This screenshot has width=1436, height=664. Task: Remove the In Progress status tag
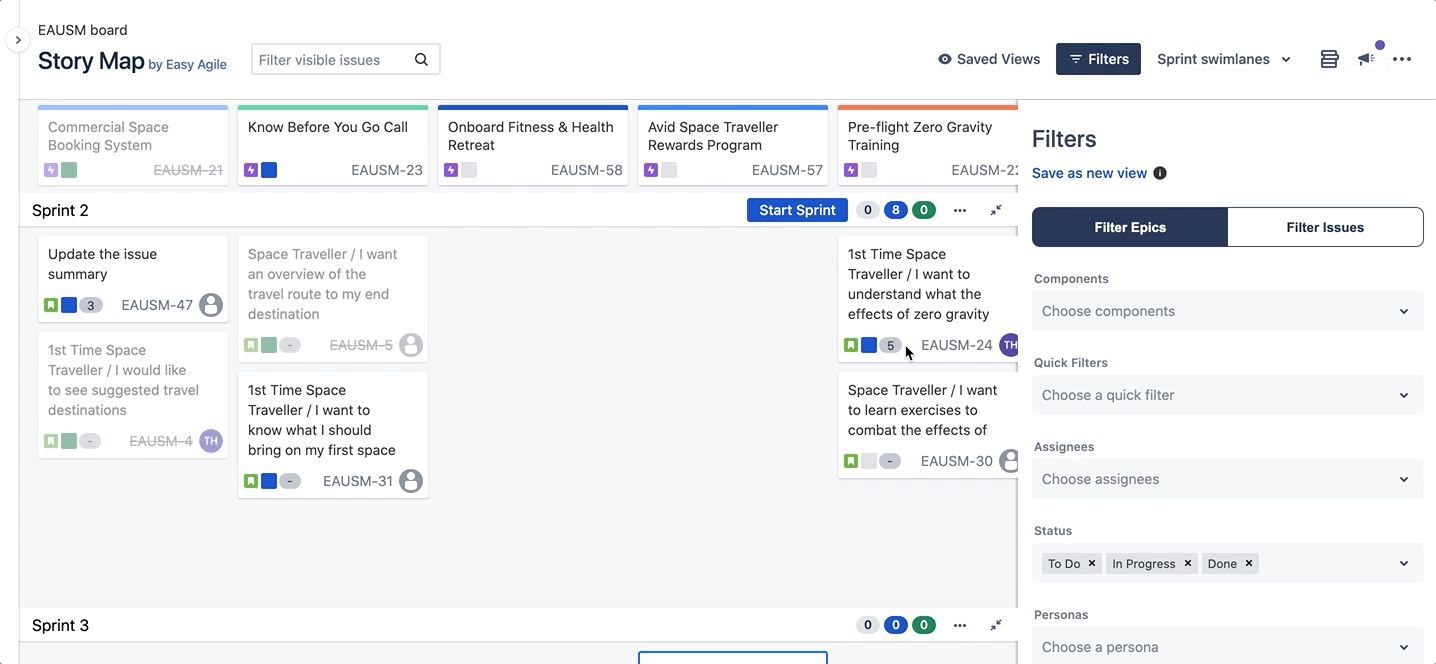(x=1188, y=564)
